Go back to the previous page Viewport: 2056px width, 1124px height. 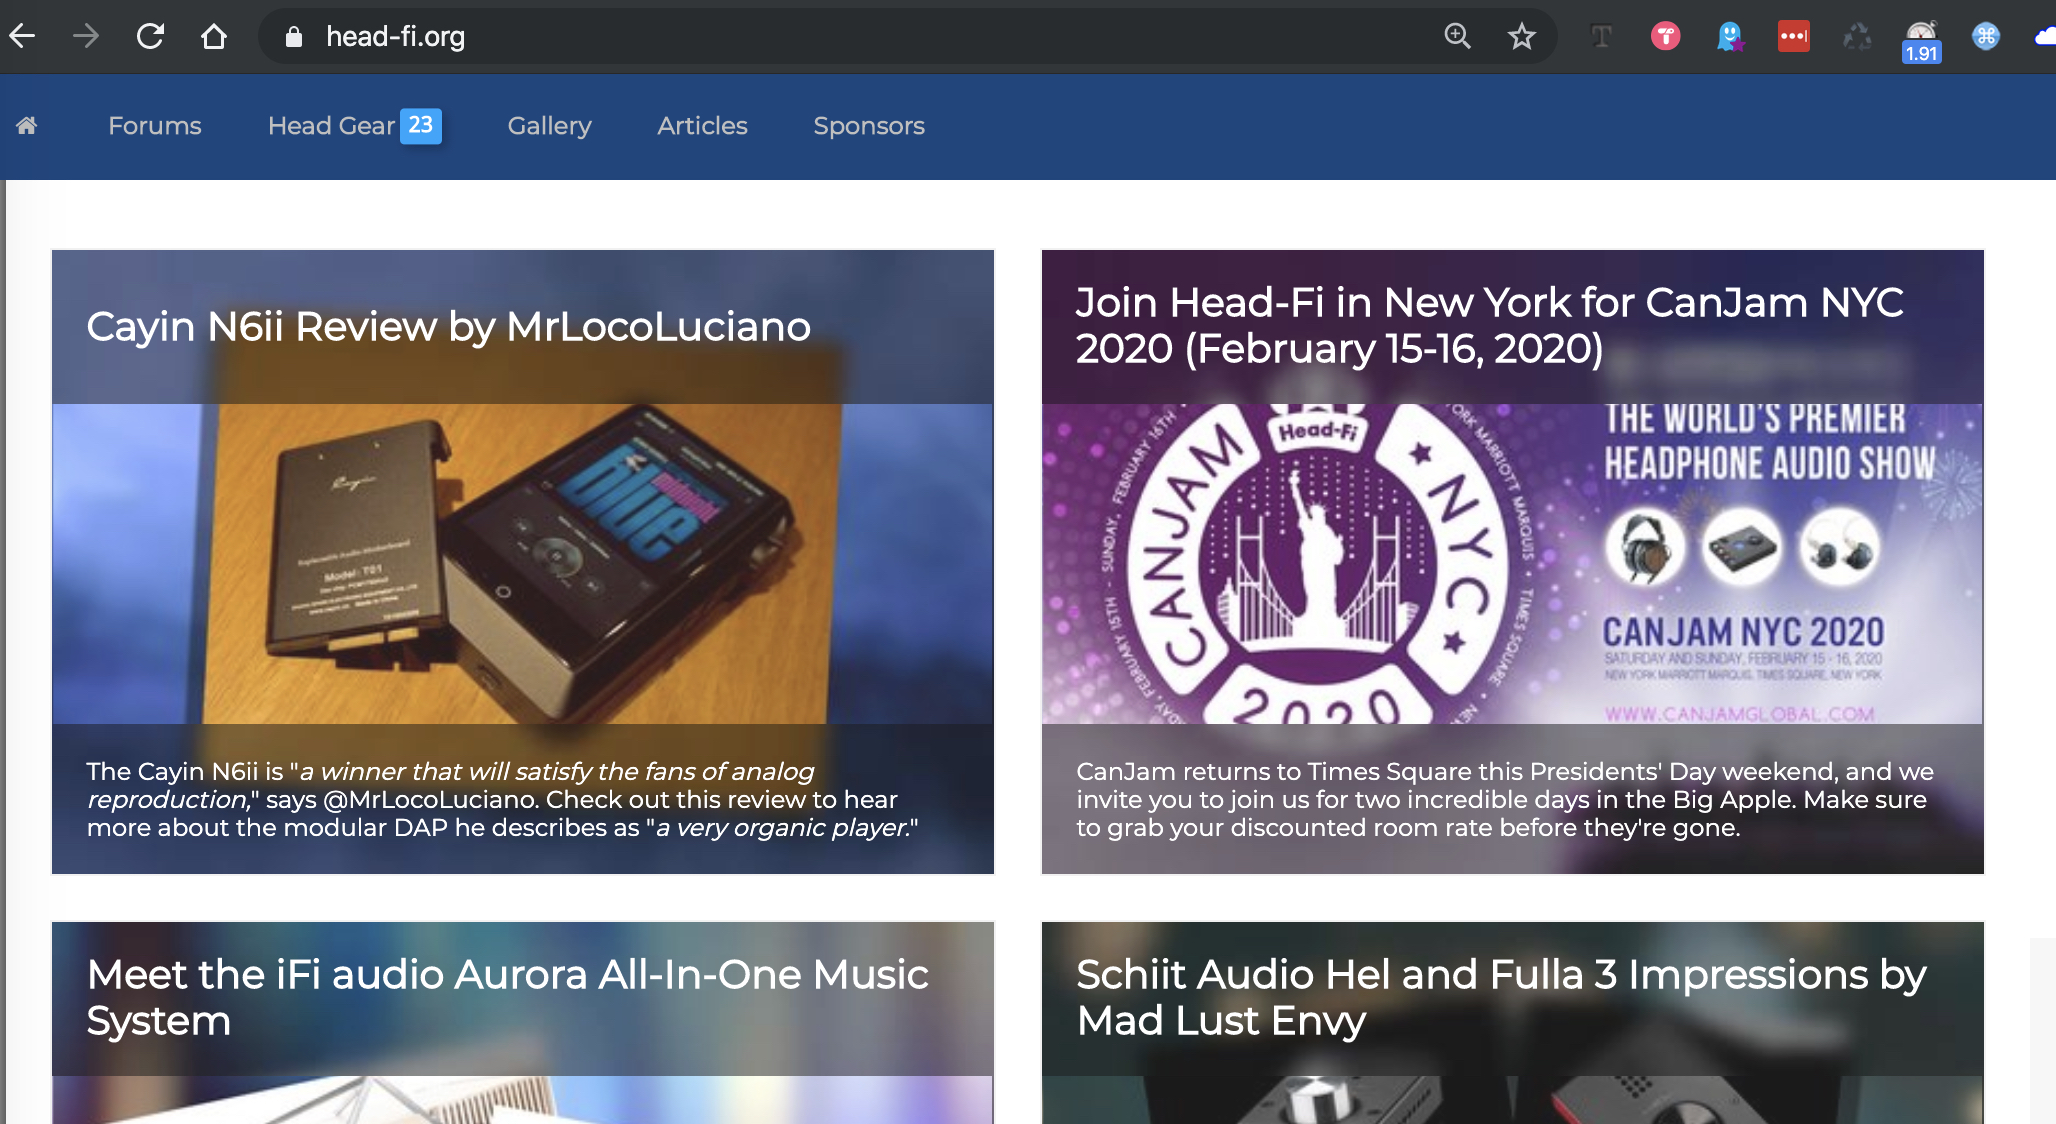pos(22,37)
